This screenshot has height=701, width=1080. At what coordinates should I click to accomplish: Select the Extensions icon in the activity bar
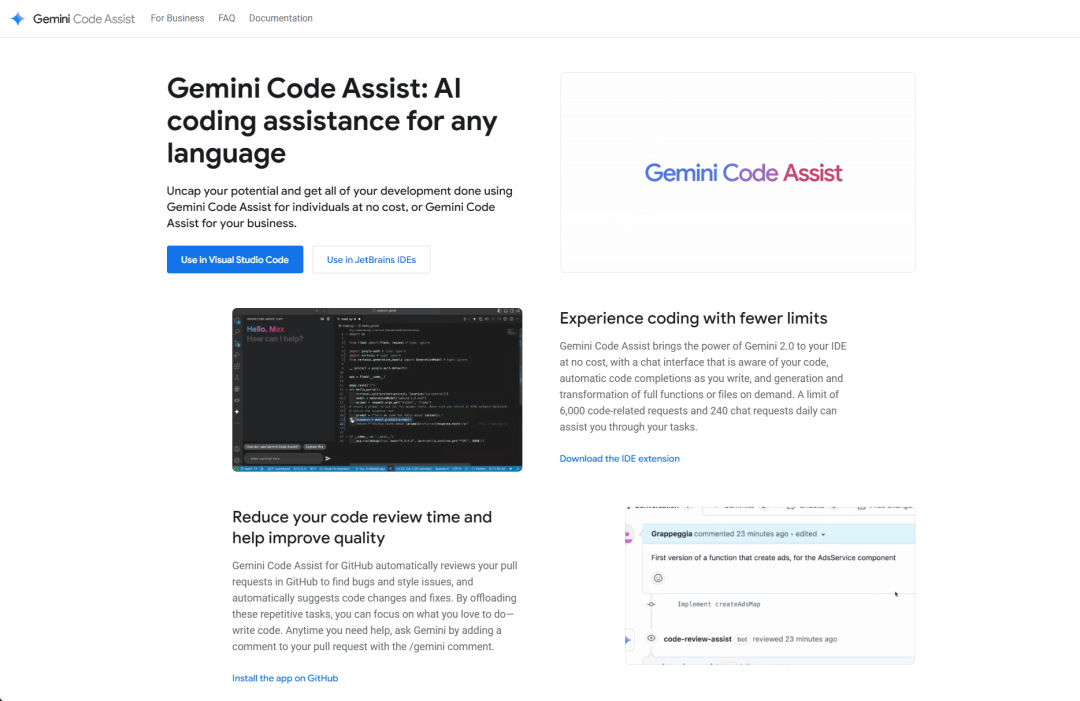(237, 365)
